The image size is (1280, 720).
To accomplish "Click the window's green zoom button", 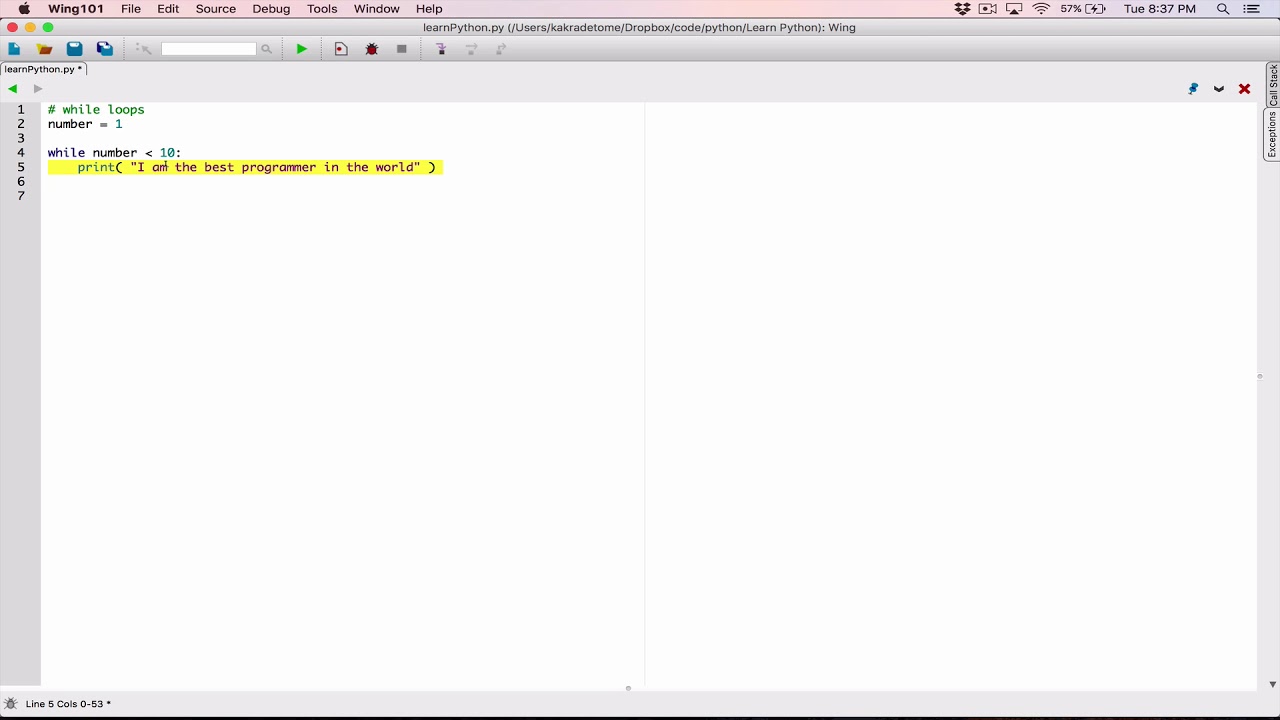I will (48, 28).
